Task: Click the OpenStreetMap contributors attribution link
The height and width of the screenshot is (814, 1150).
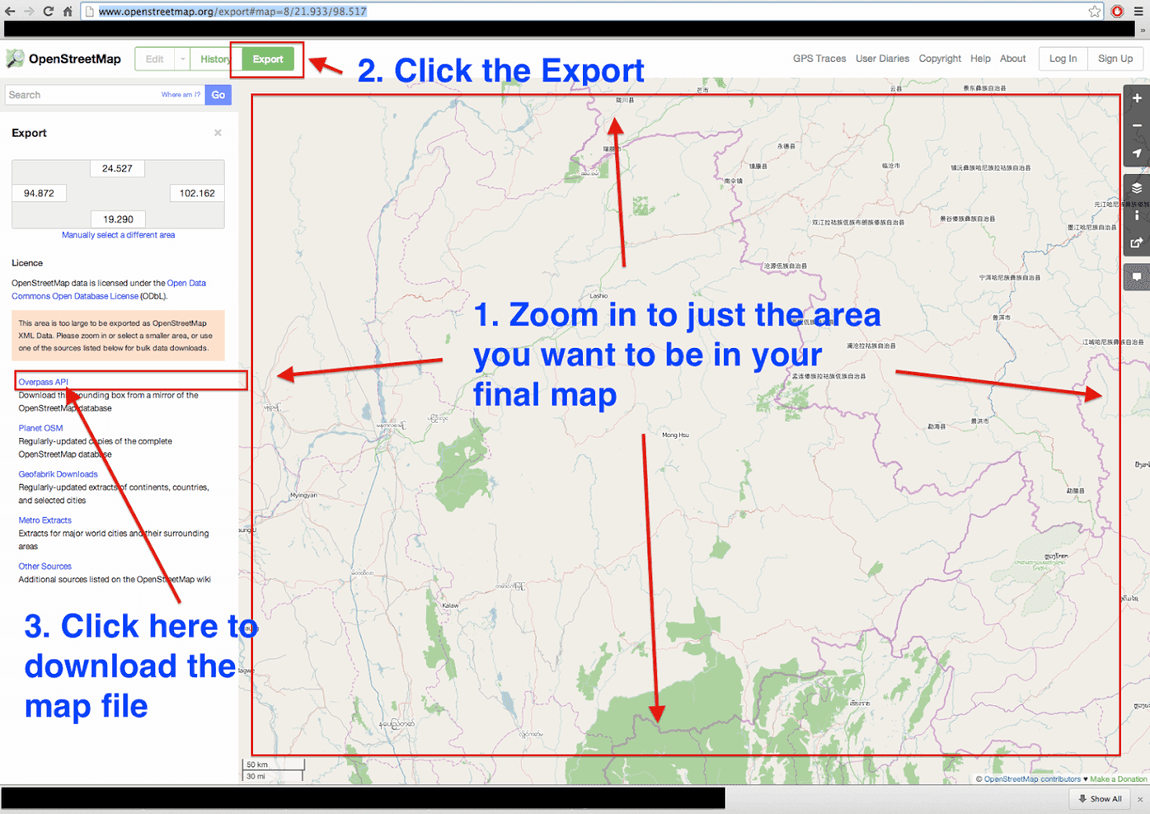Action: click(1032, 779)
